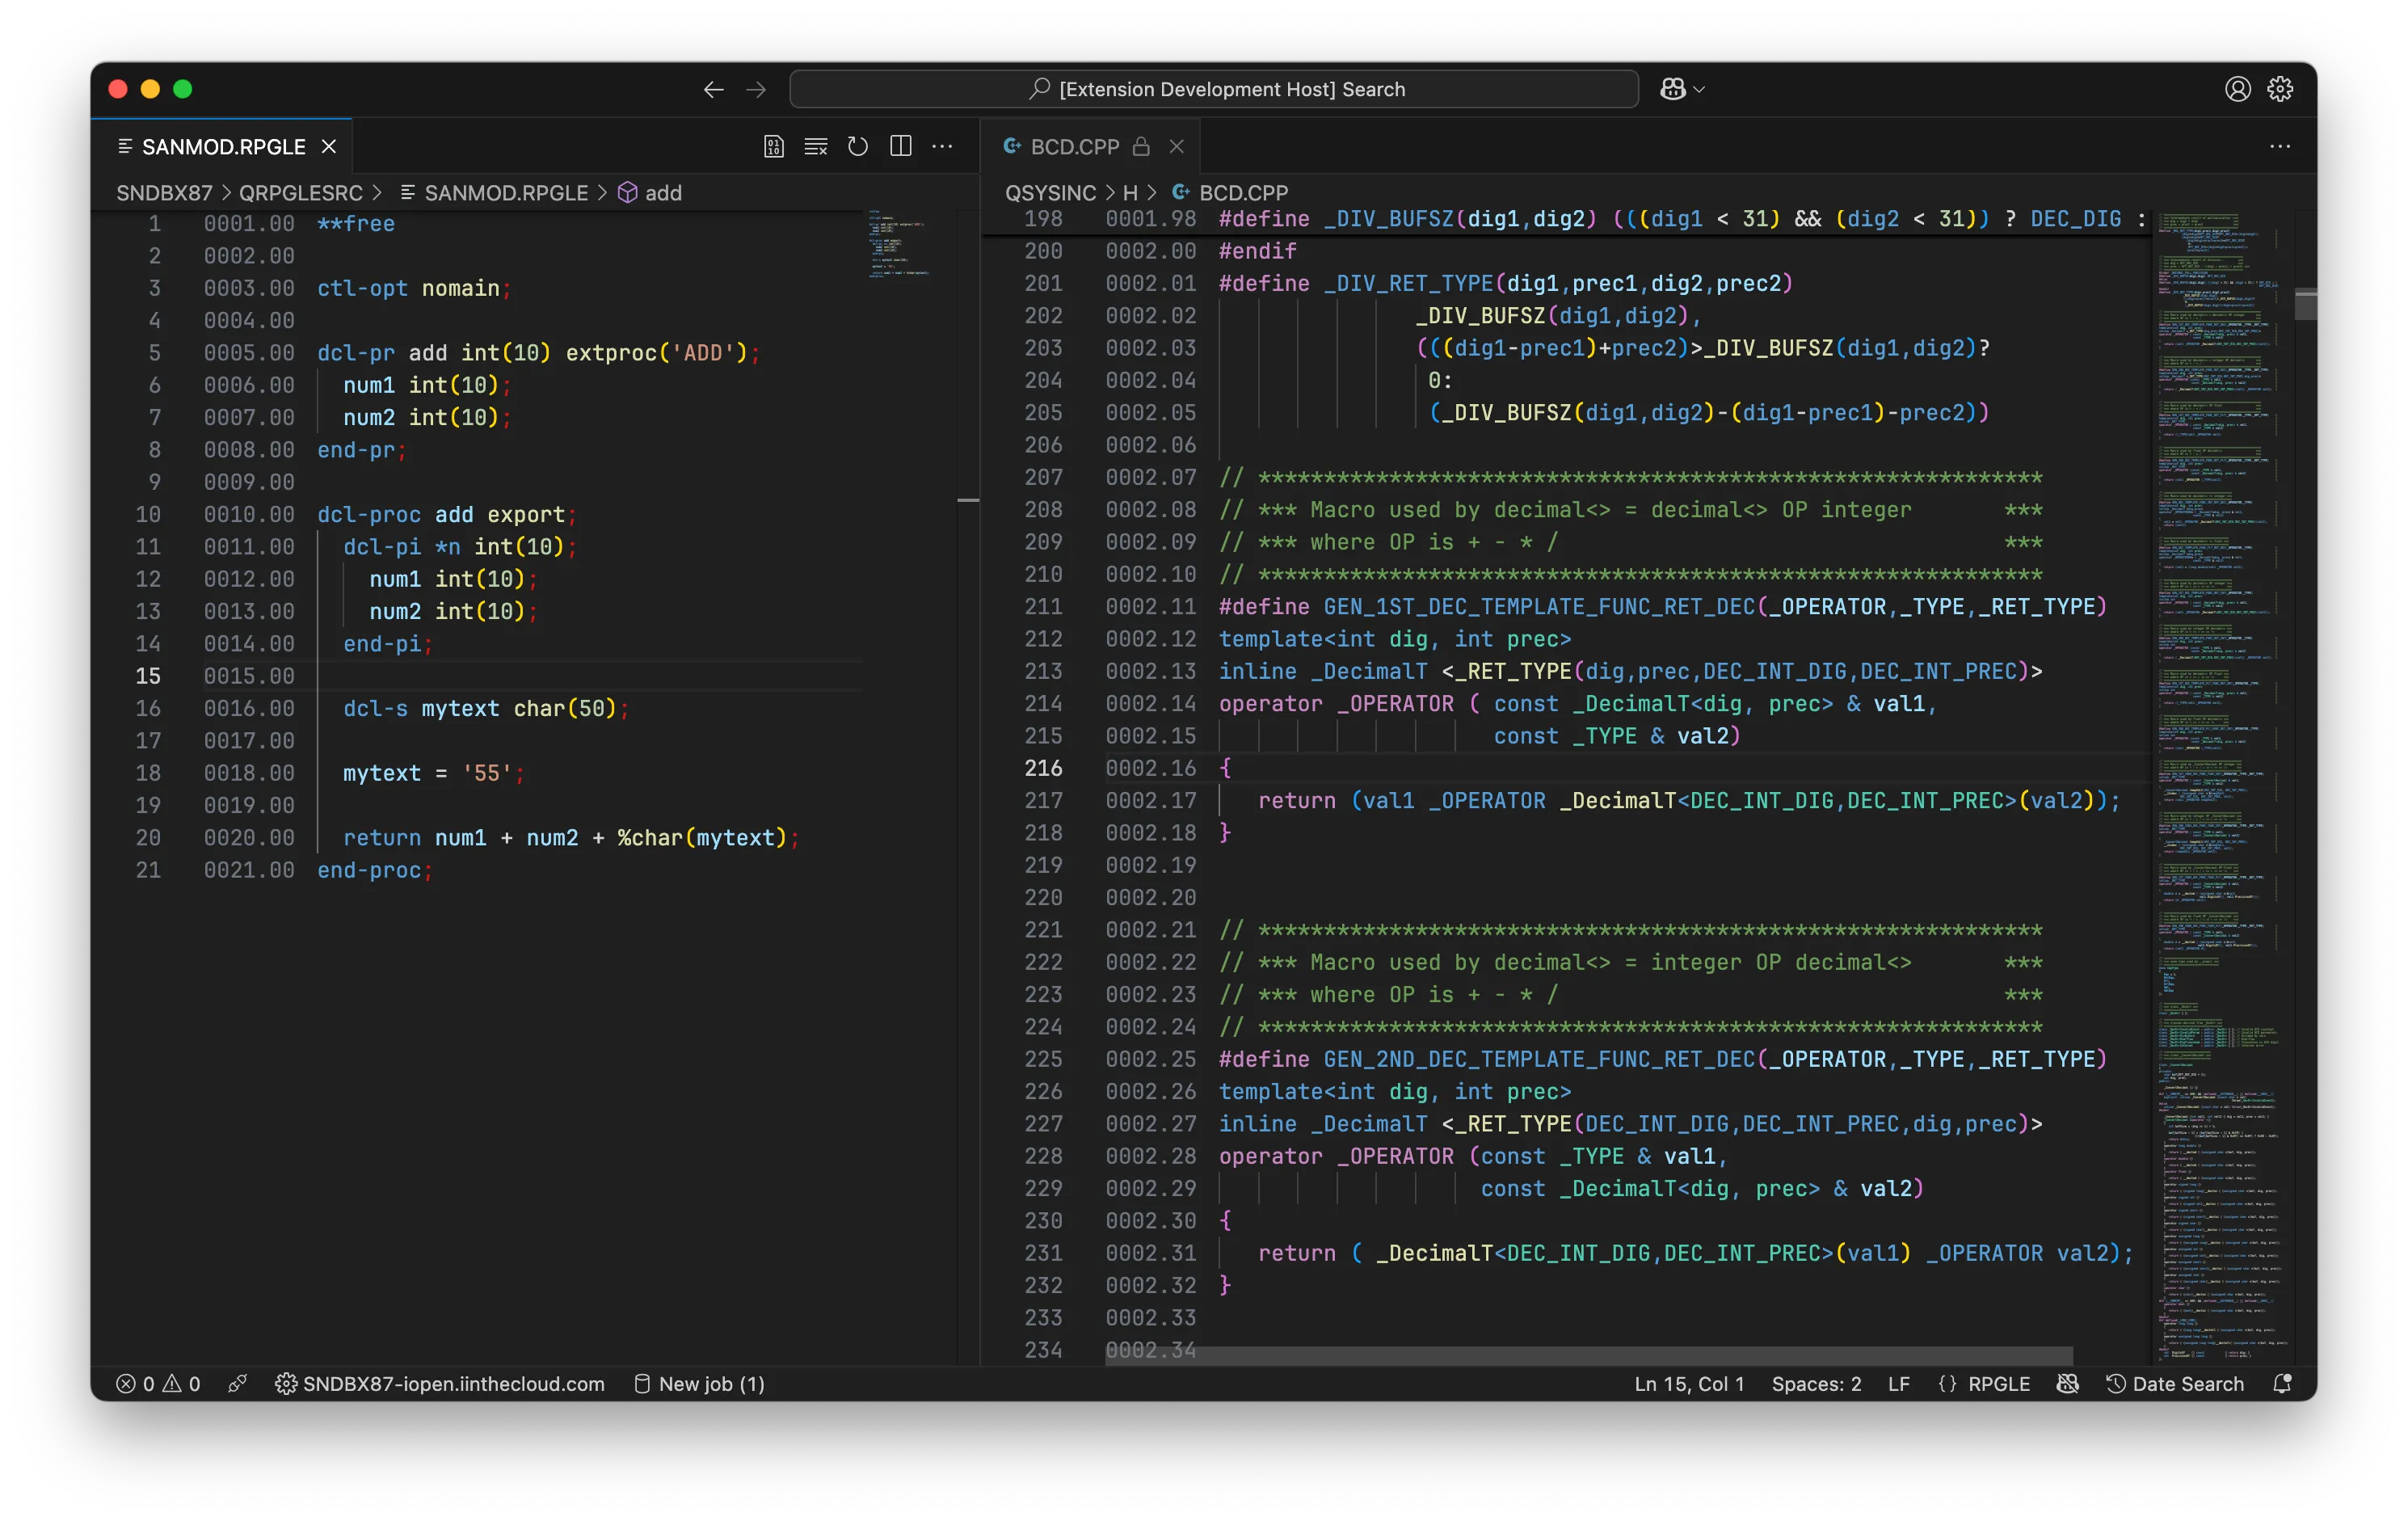The height and width of the screenshot is (1521, 2408).
Task: Click the chevron after QRPGLESRC breadcrumb
Action: 376,192
